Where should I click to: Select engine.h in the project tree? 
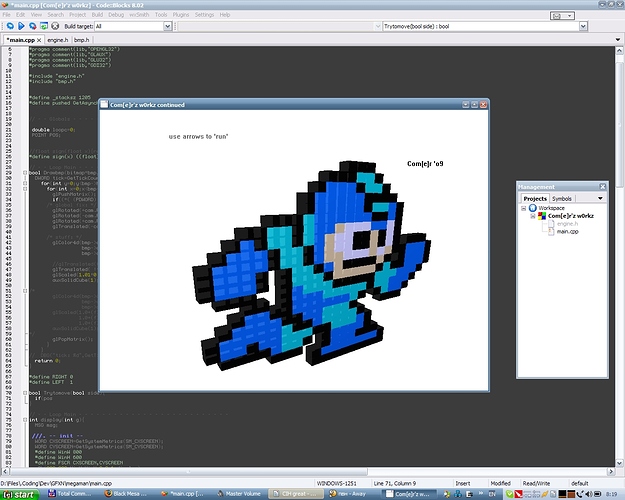tap(568, 224)
